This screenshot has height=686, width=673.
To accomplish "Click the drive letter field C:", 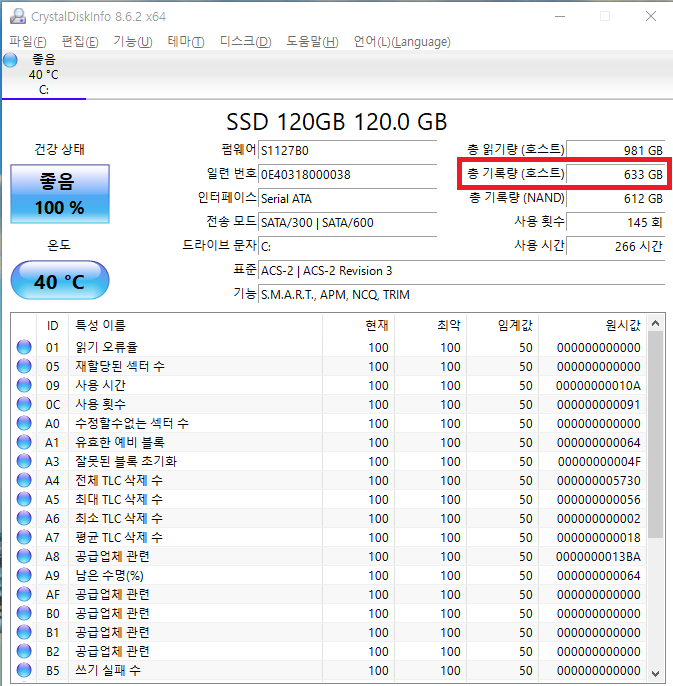I will pyautogui.click(x=347, y=246).
